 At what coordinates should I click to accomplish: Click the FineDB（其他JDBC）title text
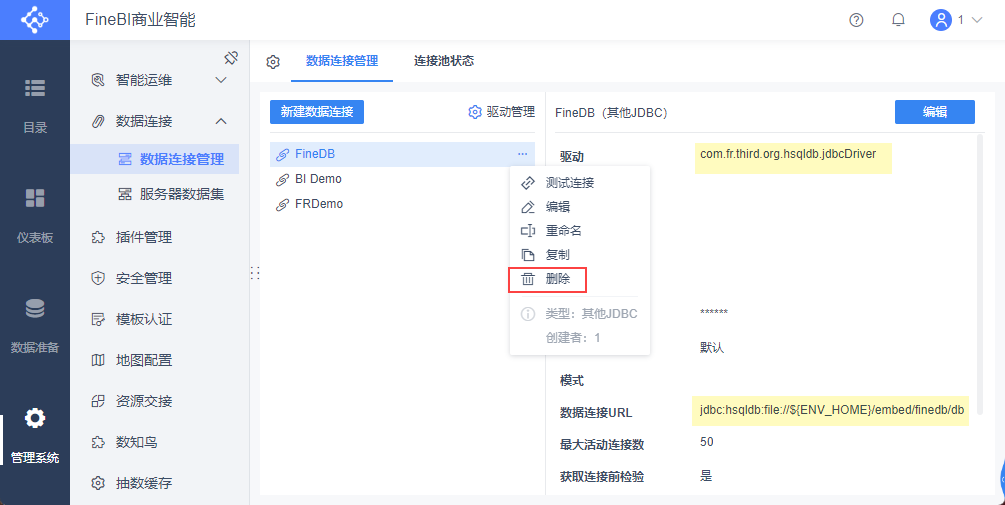point(612,113)
